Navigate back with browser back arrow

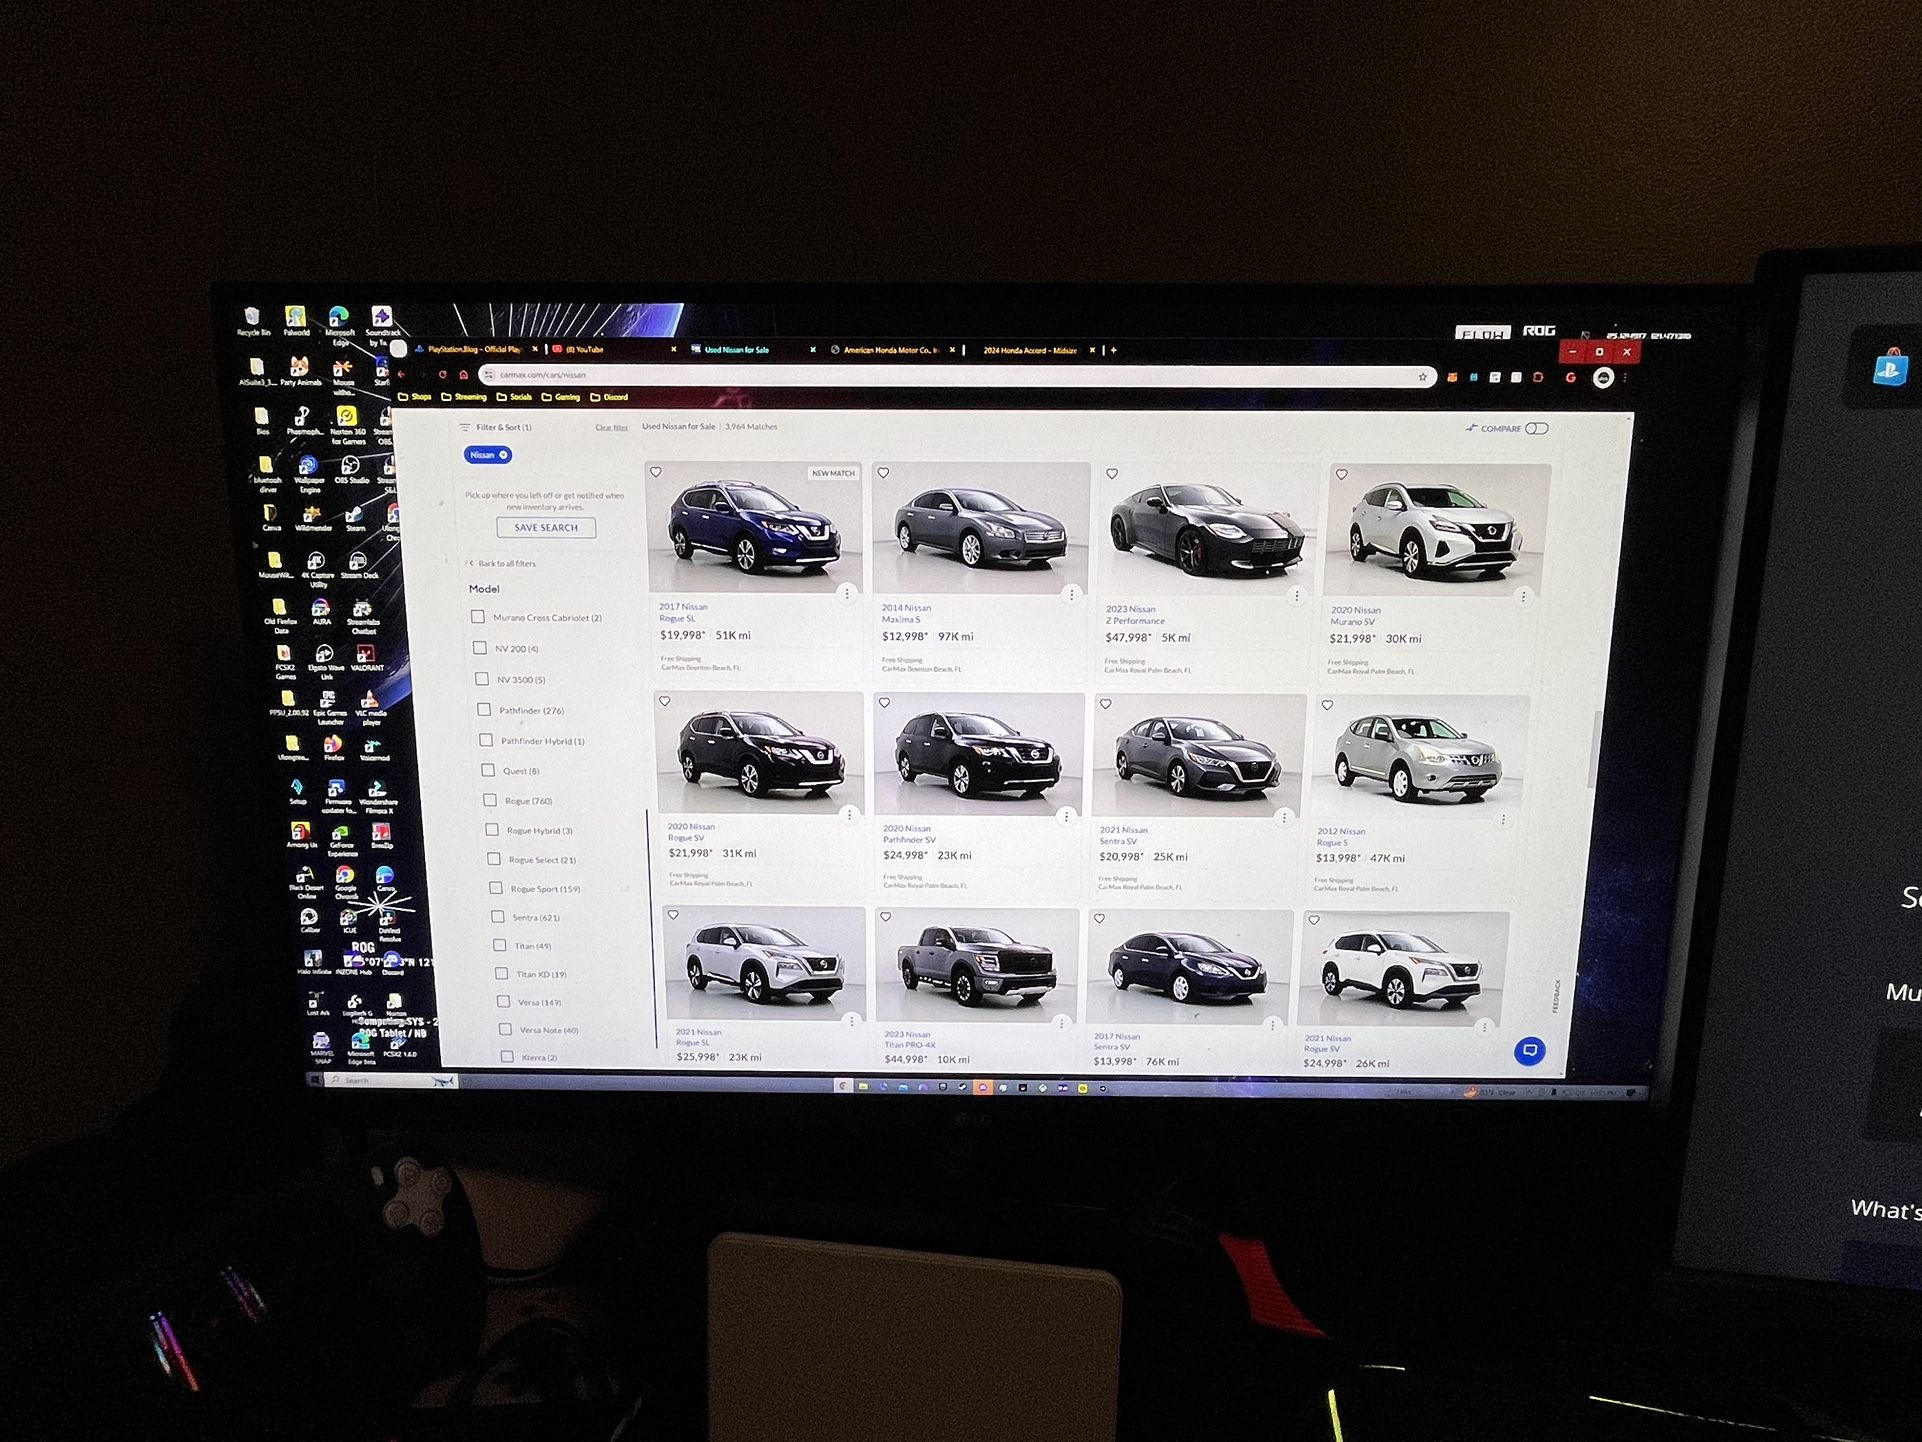[402, 374]
